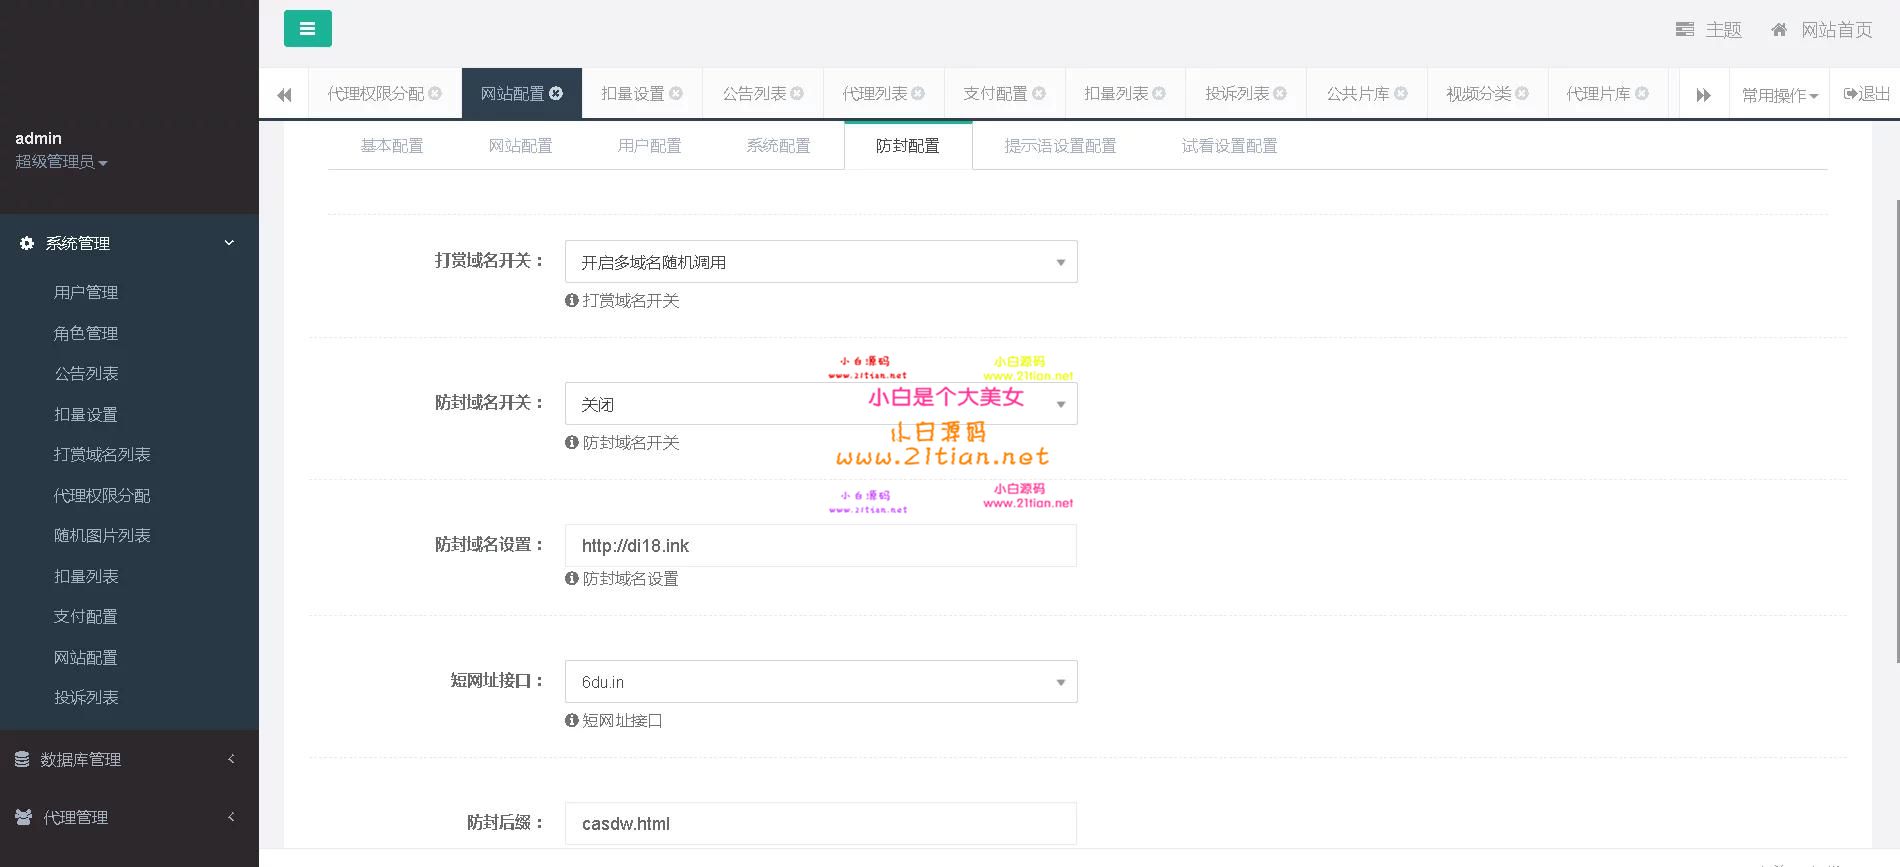
Task: Open 网站首页 link in header
Action: (1822, 30)
